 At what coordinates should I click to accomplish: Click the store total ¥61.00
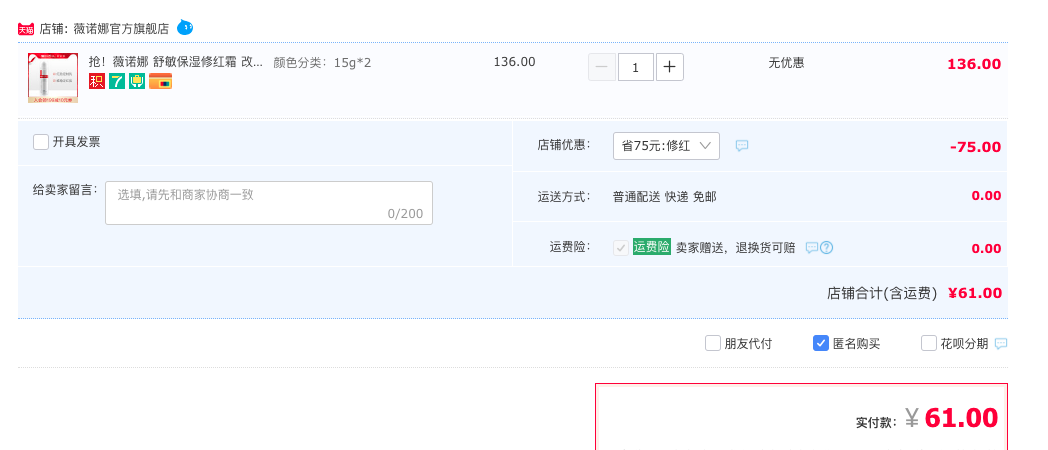[x=975, y=293]
